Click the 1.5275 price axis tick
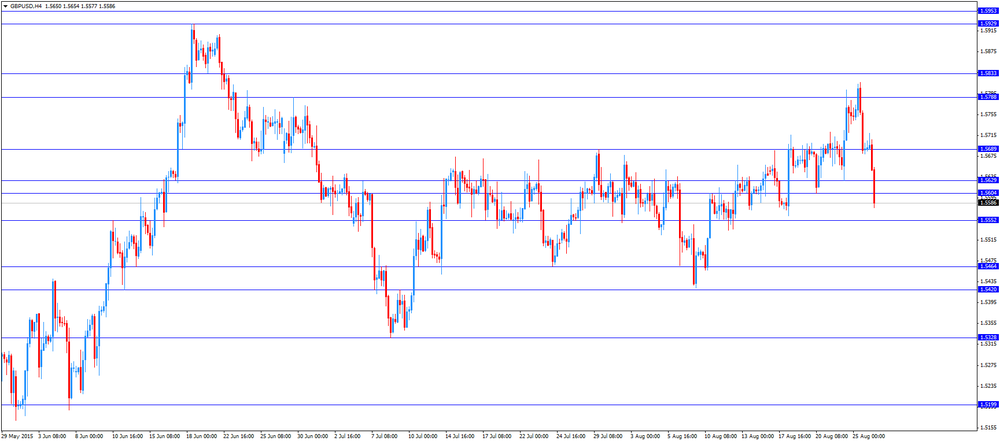 click(987, 366)
